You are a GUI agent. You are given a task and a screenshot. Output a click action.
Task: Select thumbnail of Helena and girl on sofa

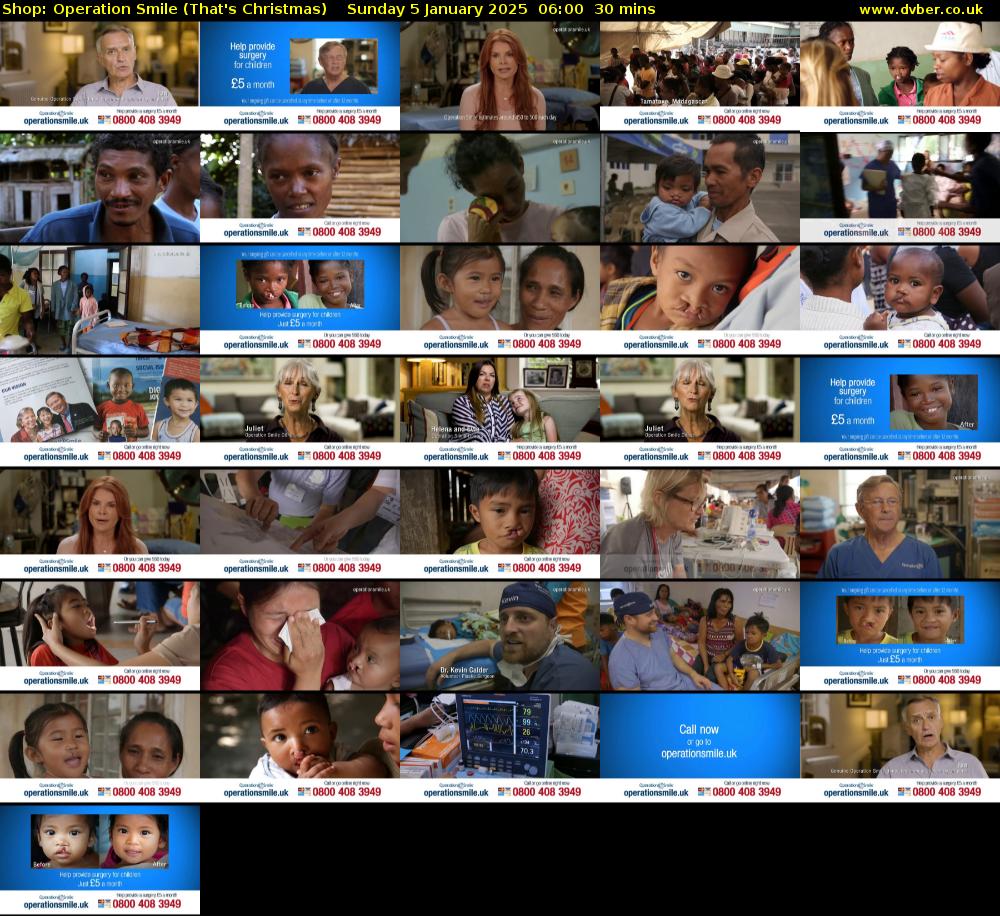click(500, 412)
